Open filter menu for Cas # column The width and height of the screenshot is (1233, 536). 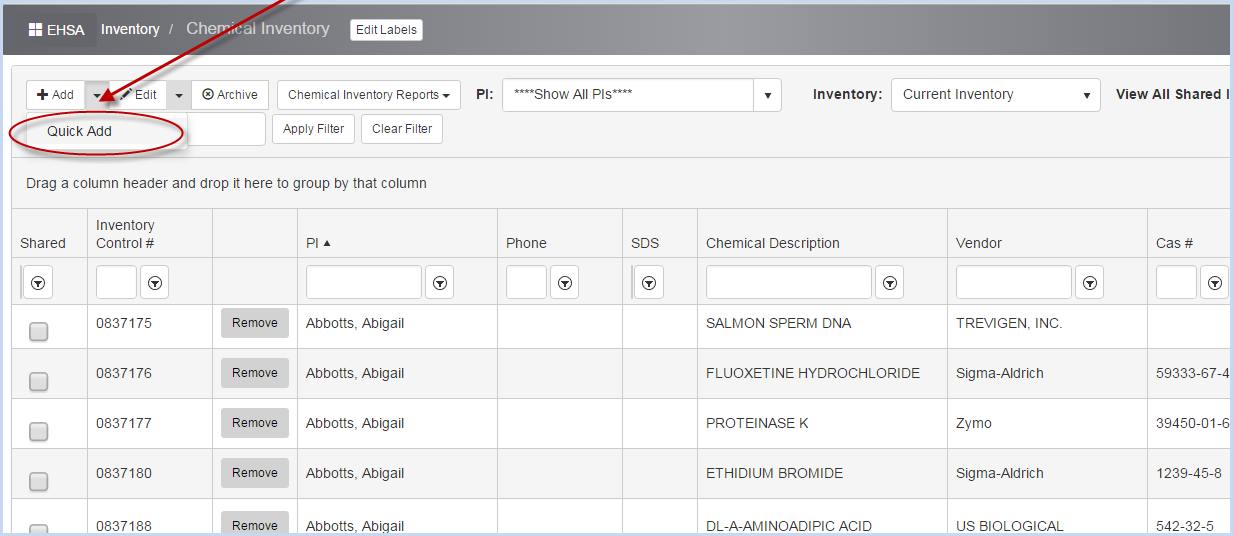pos(1215,284)
